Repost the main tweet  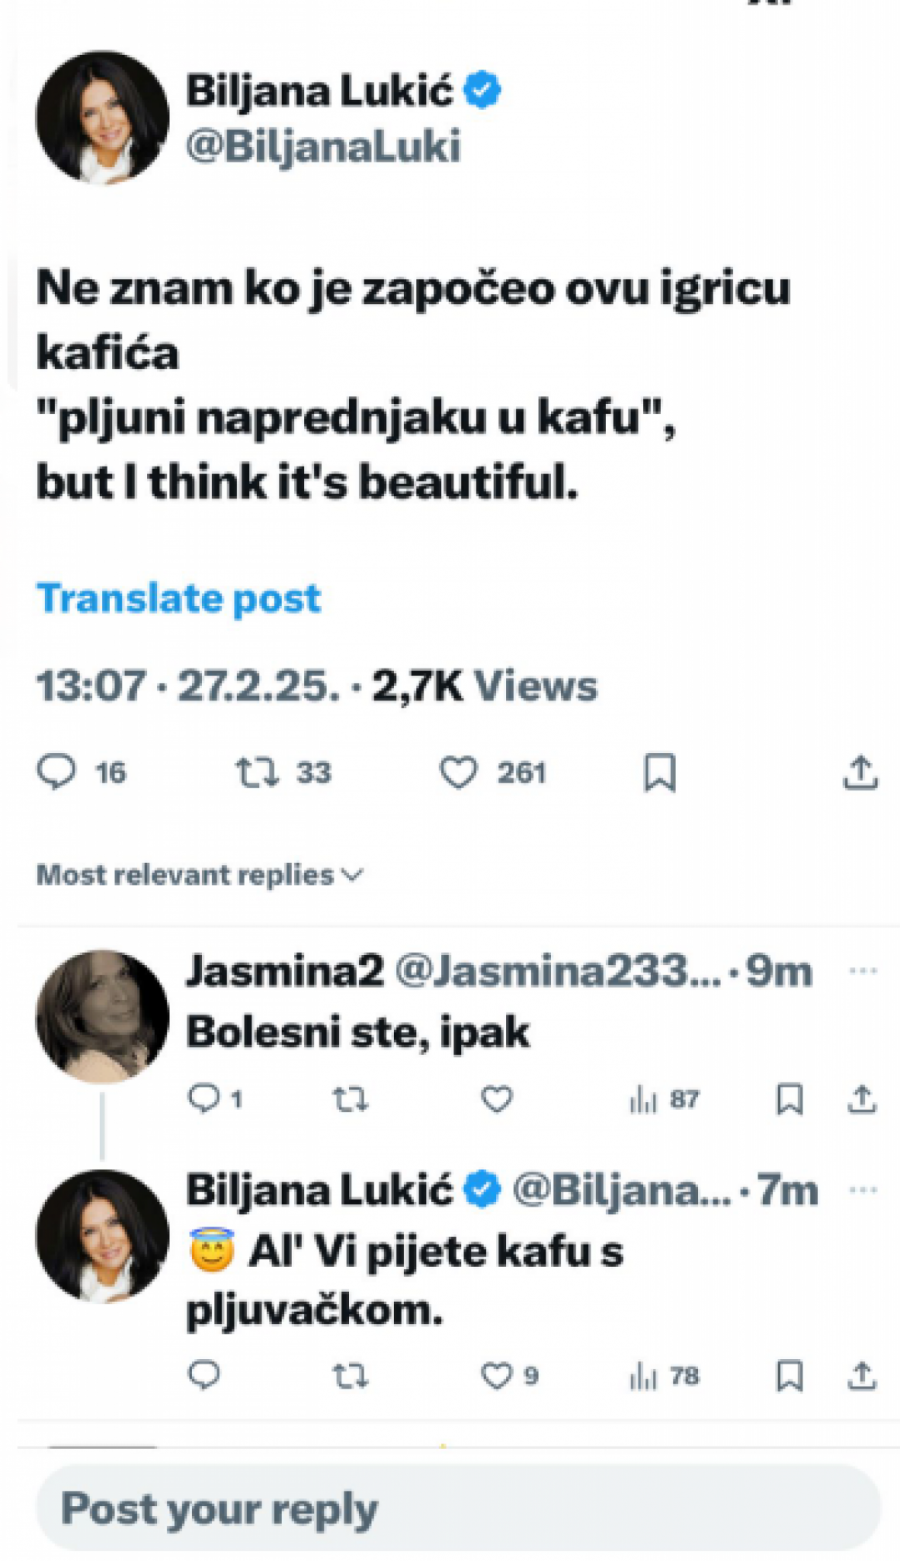pyautogui.click(x=260, y=771)
